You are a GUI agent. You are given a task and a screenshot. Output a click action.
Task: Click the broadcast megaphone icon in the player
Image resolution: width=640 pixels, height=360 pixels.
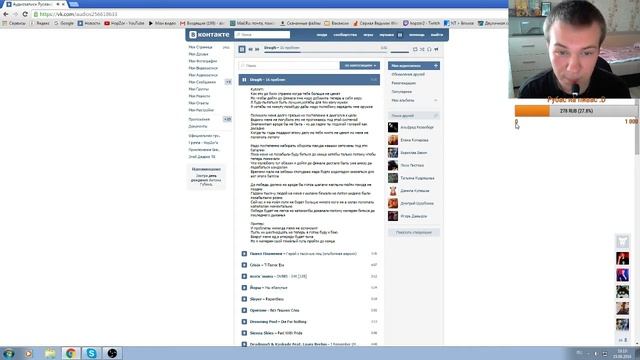click(x=436, y=49)
